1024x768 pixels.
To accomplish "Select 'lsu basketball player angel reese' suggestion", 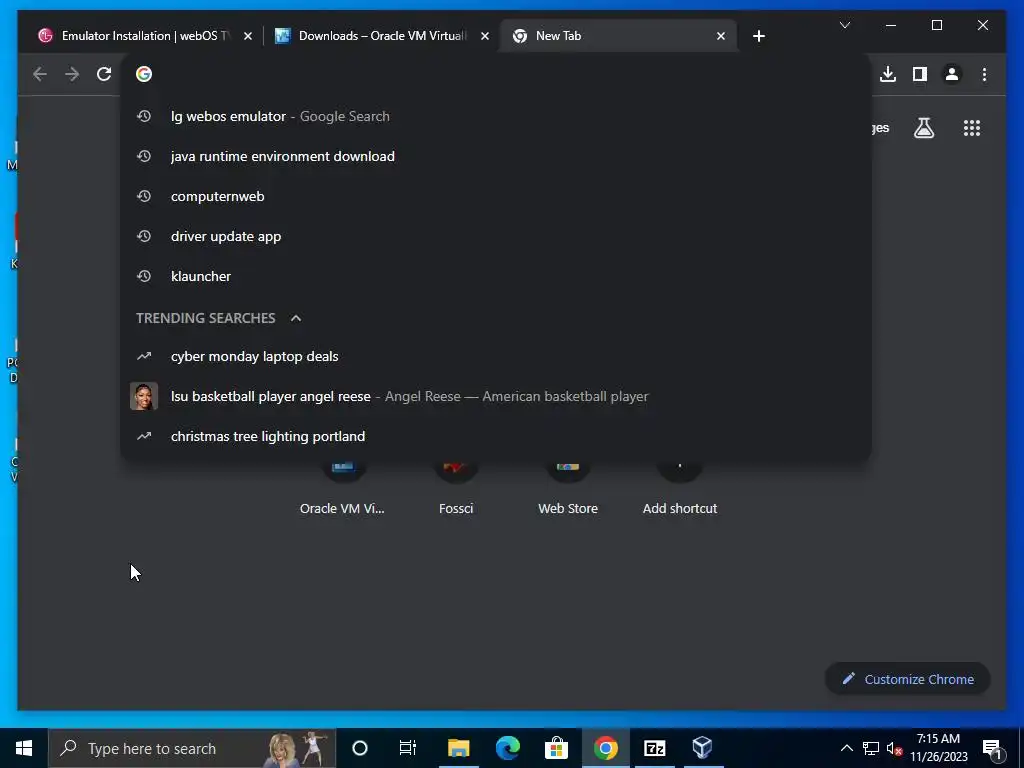I will coord(496,396).
